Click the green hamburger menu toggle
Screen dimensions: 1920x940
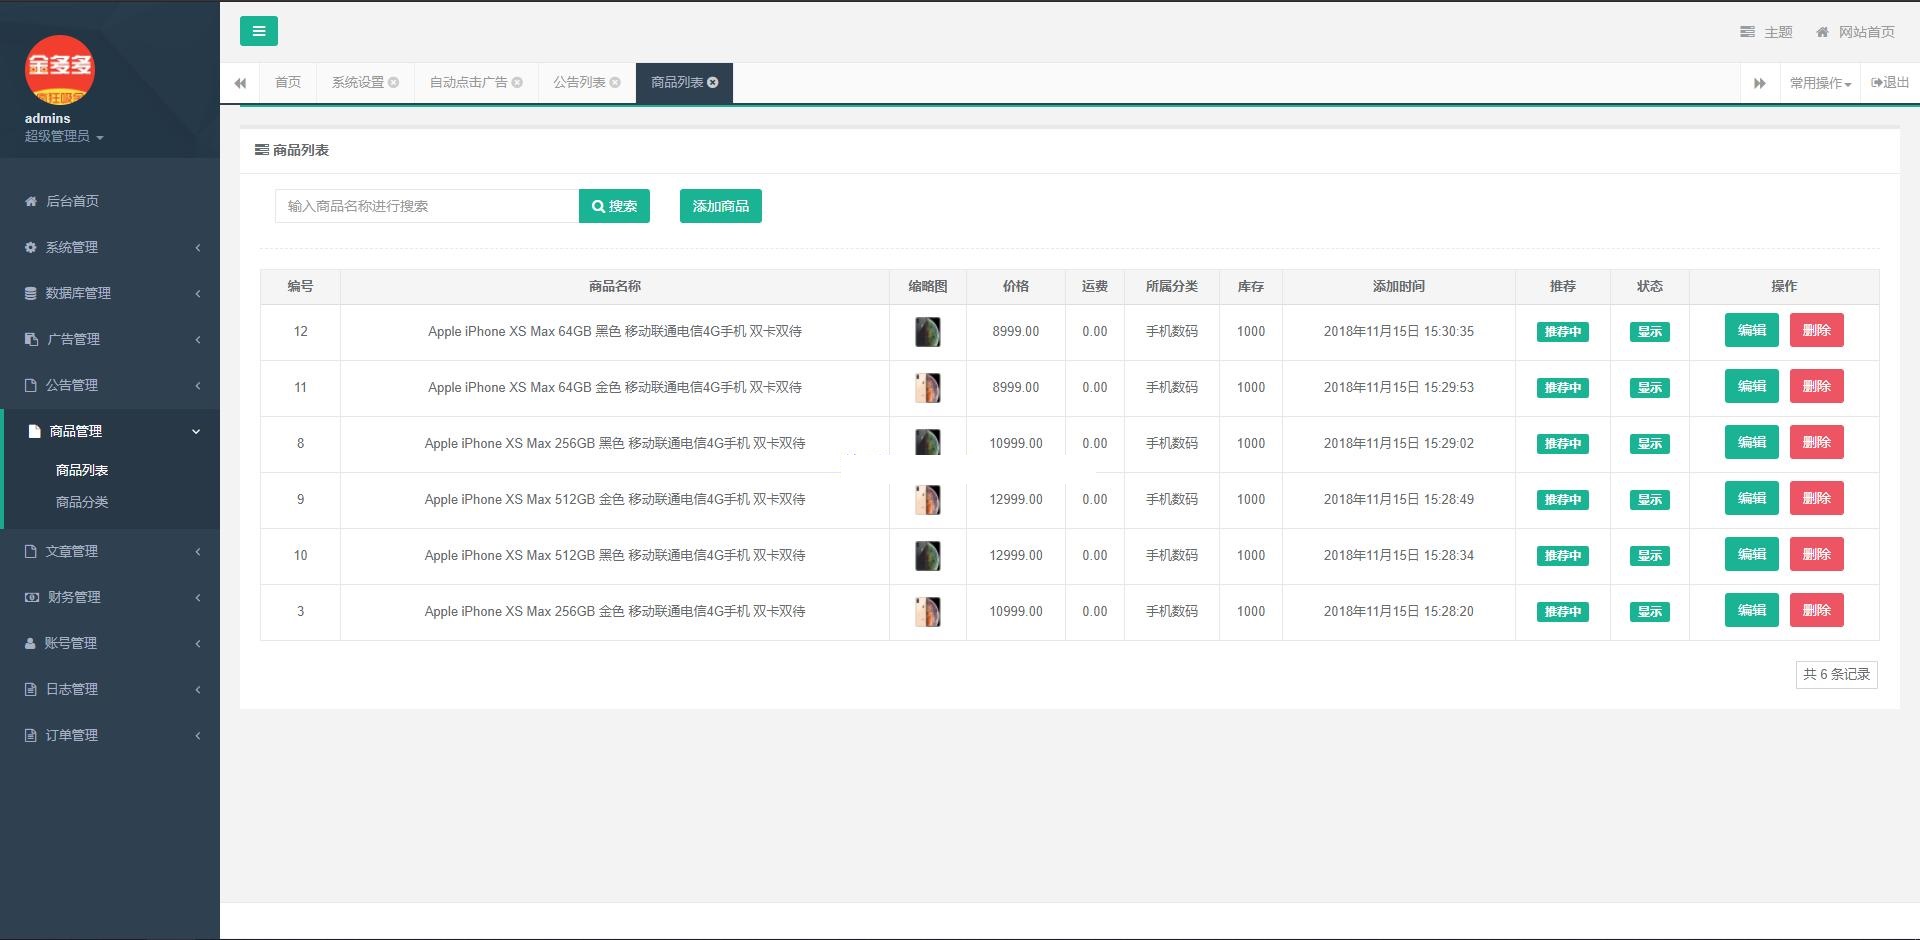tap(258, 31)
